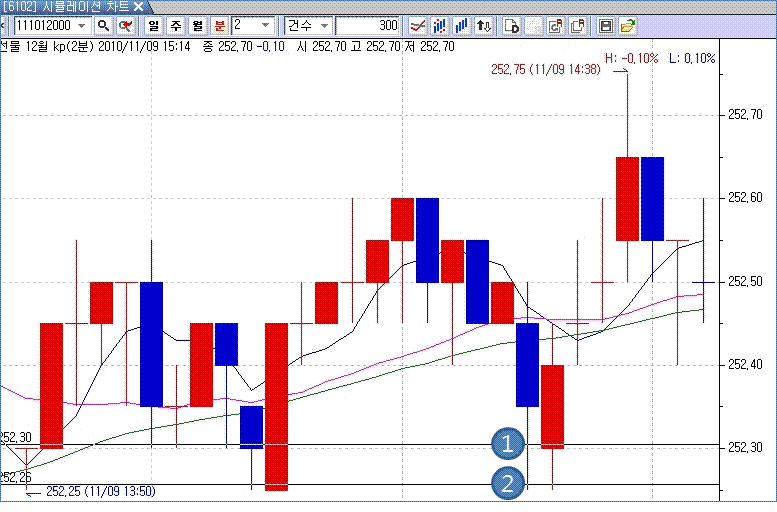Click the blue bar chart icon
This screenshot has width=777, height=512.
click(461, 25)
